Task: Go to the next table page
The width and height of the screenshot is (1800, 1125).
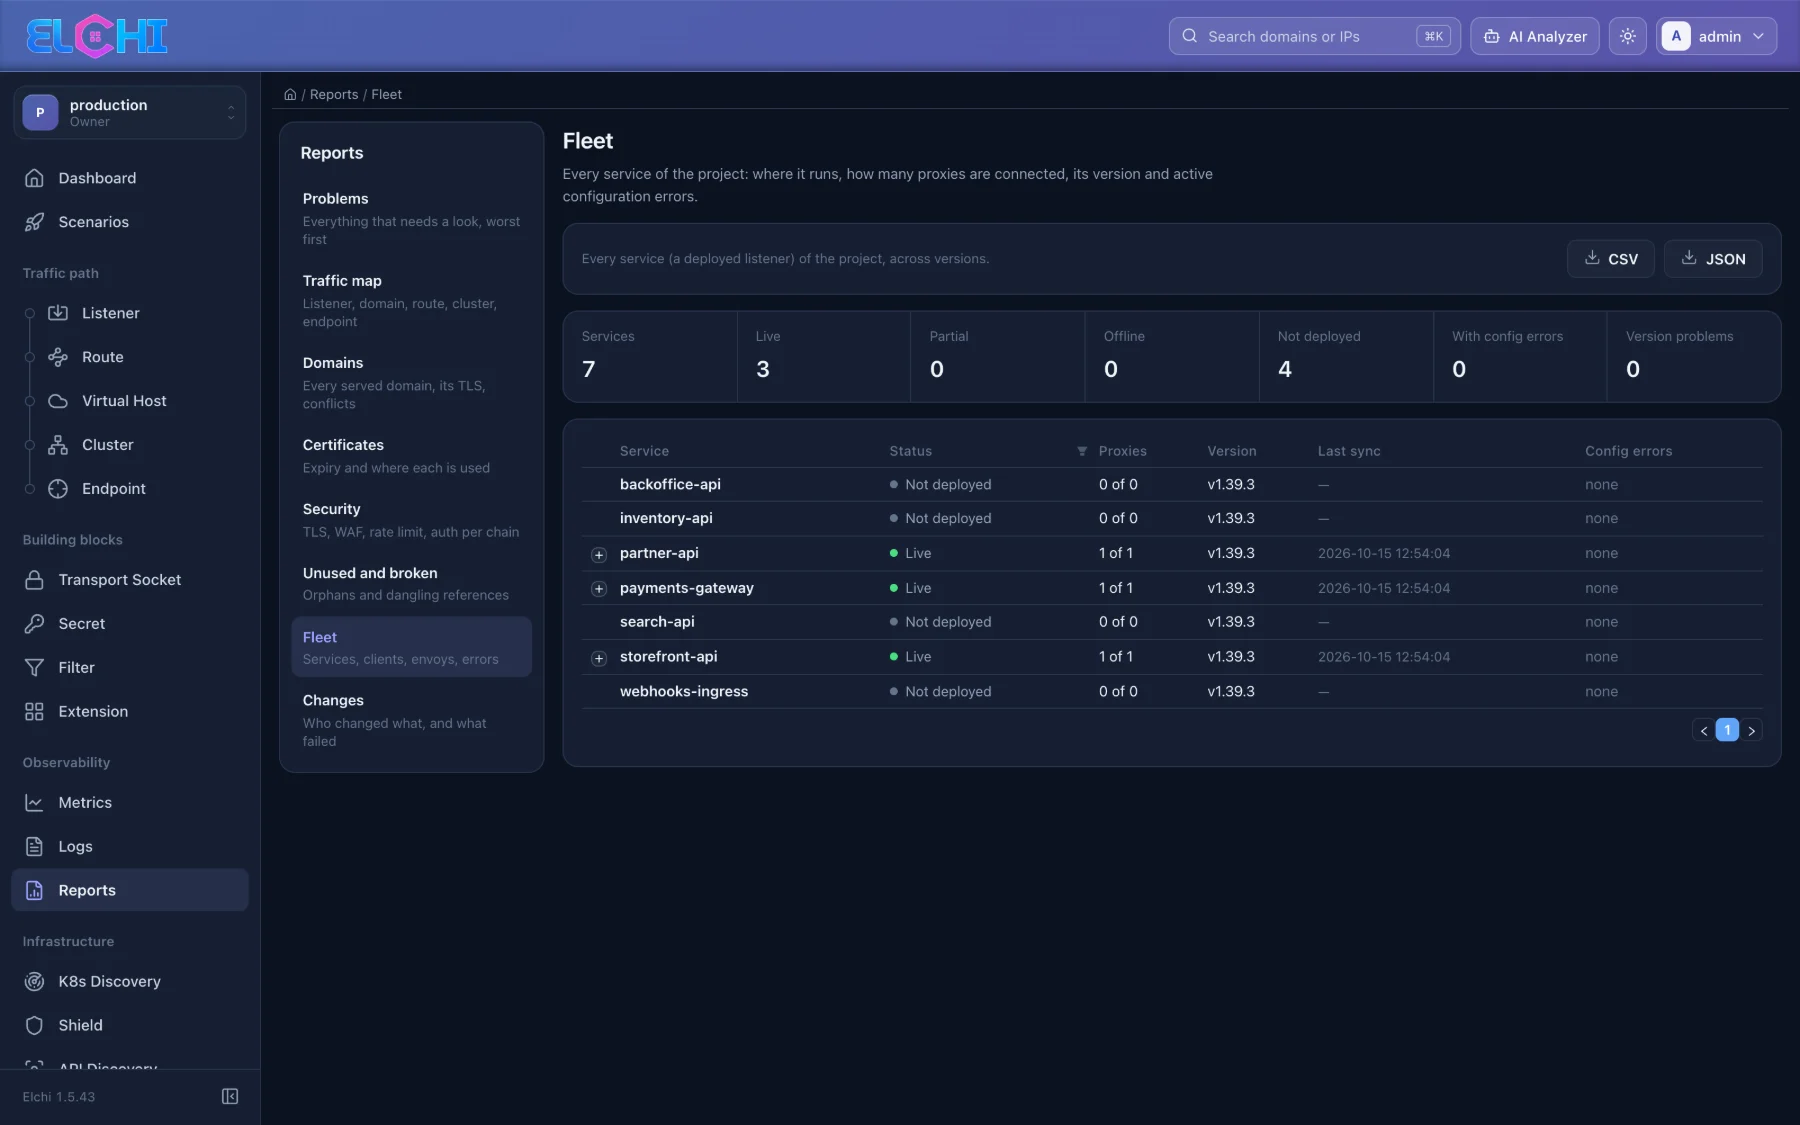Action: (x=1752, y=731)
